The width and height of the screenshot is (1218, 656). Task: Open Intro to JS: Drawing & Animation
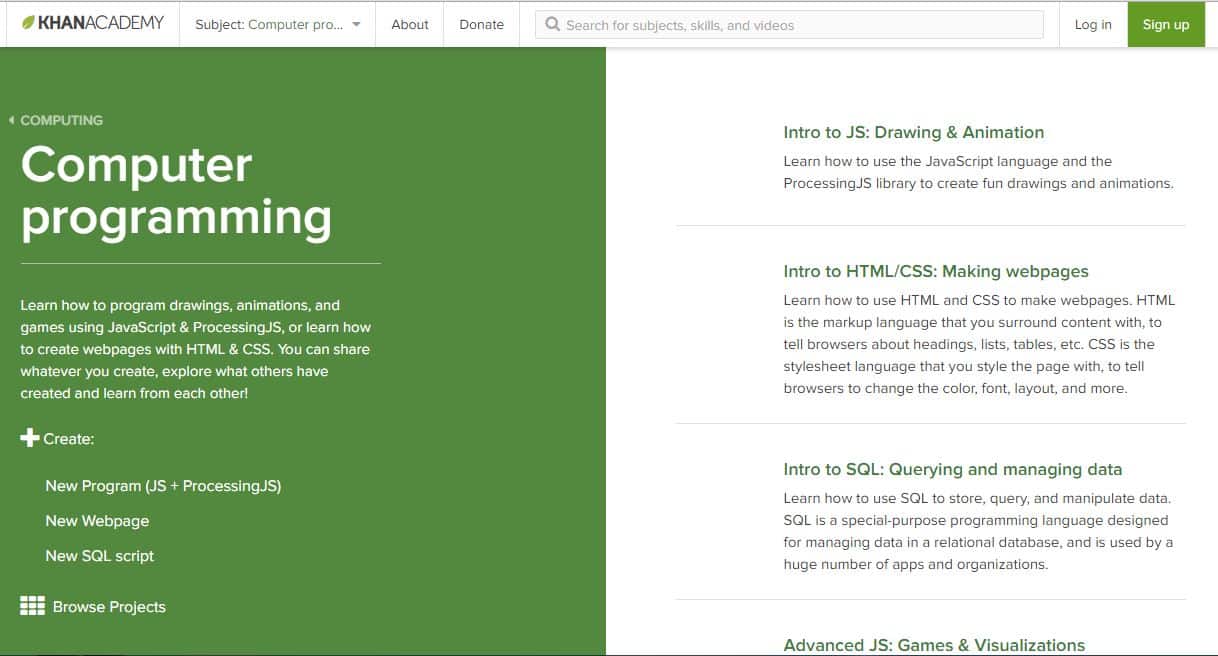913,131
